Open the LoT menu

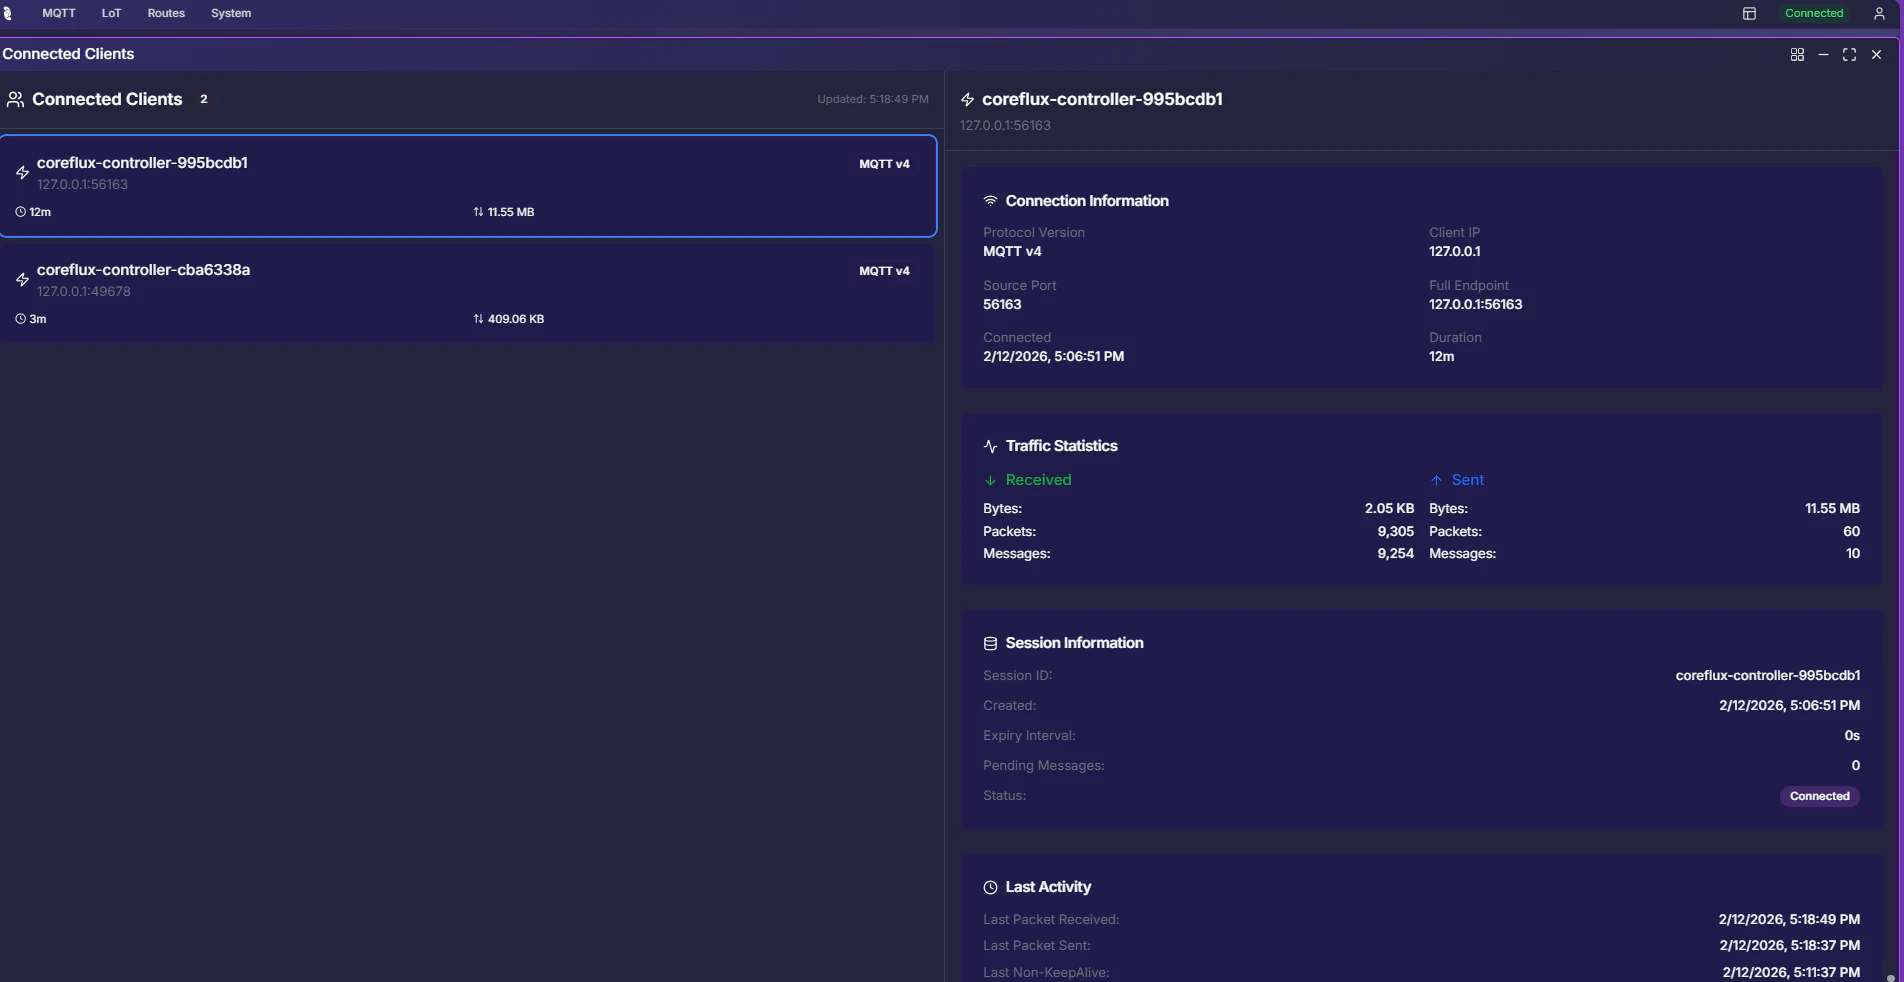tap(110, 13)
